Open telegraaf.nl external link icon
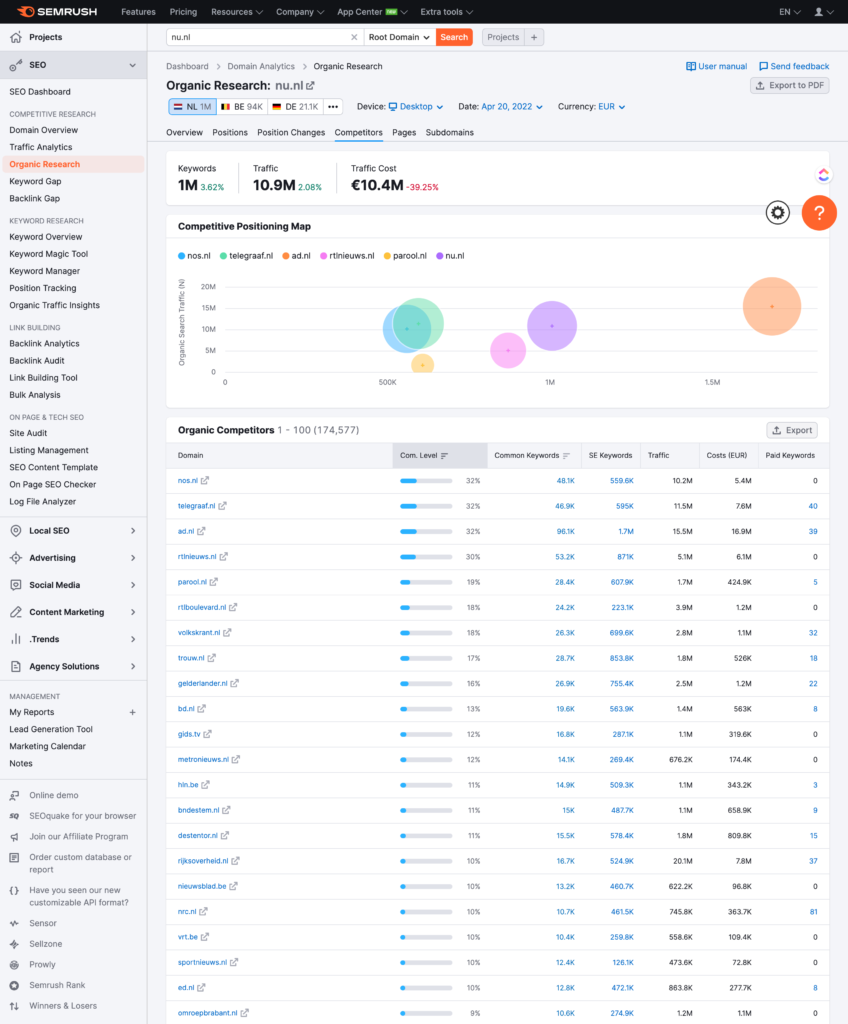848x1024 pixels. click(x=222, y=506)
